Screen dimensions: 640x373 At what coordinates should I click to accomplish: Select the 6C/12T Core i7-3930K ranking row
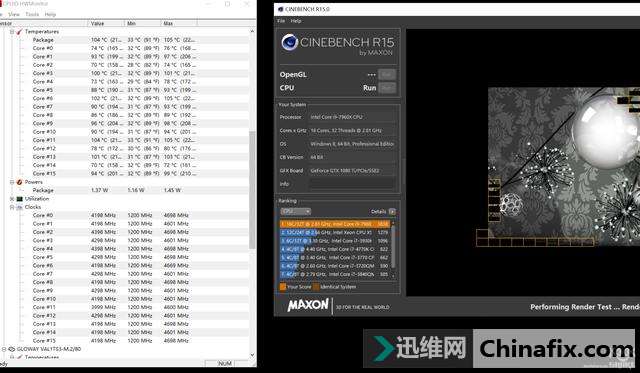(x=335, y=241)
